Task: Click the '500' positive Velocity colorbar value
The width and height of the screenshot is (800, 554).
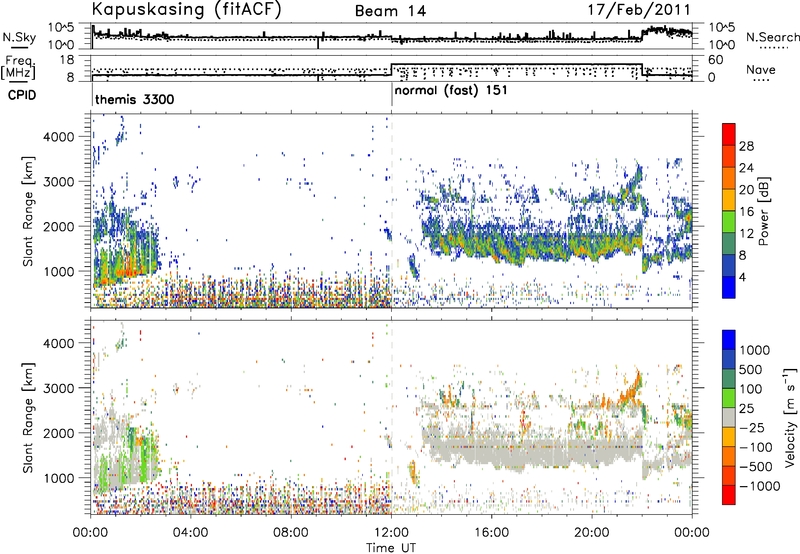Action: tap(751, 369)
